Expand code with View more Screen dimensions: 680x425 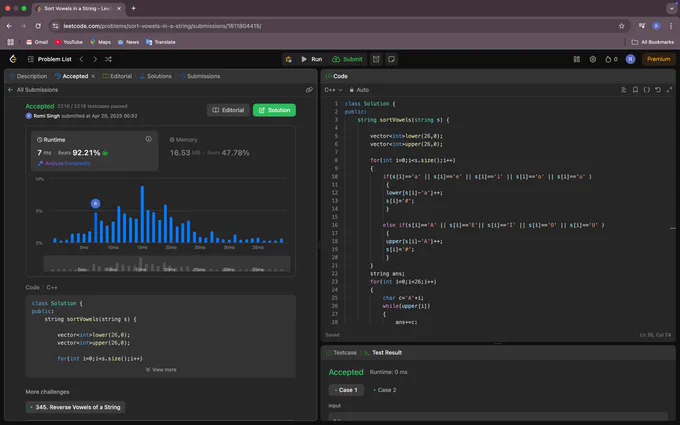pos(161,369)
